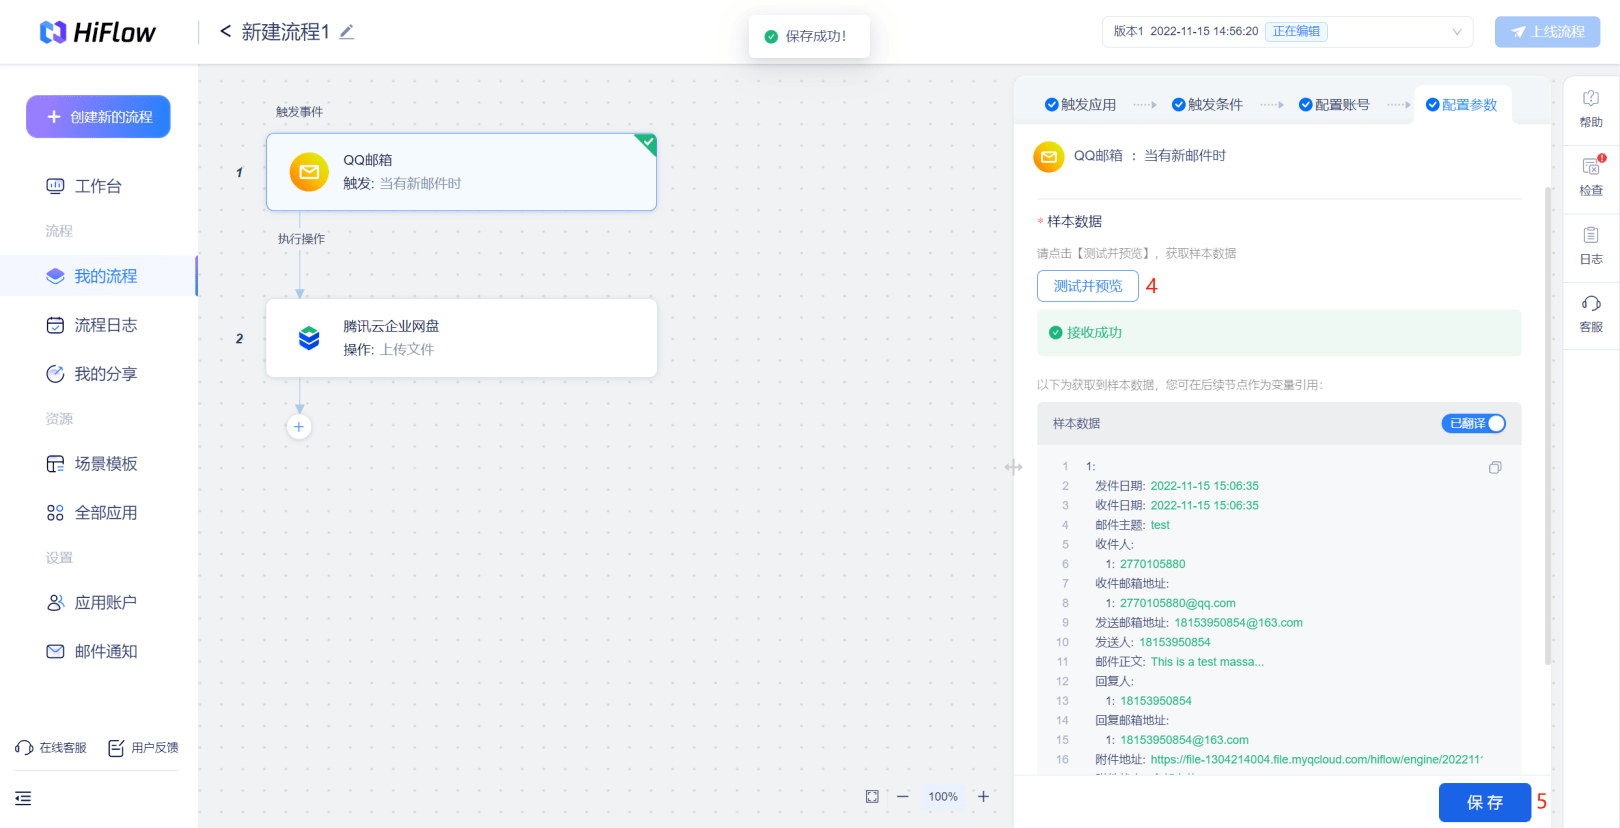Switch to the 配置参数 step tab
Screen dimensions: 1620x828
[x=1461, y=105]
